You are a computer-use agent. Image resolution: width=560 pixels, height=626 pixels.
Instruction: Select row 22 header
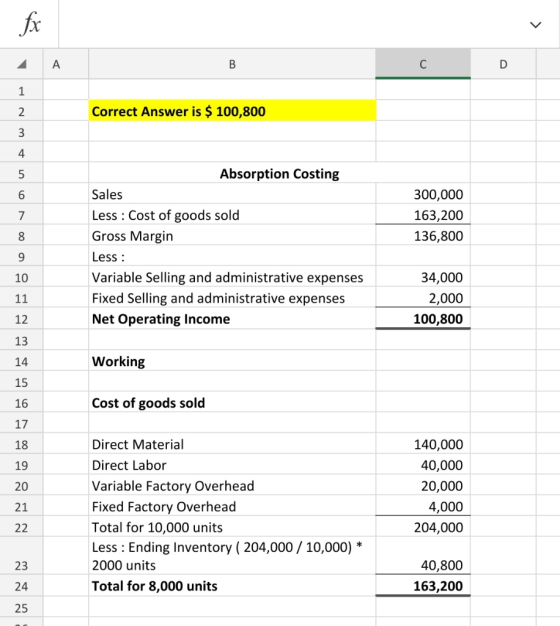point(21,527)
